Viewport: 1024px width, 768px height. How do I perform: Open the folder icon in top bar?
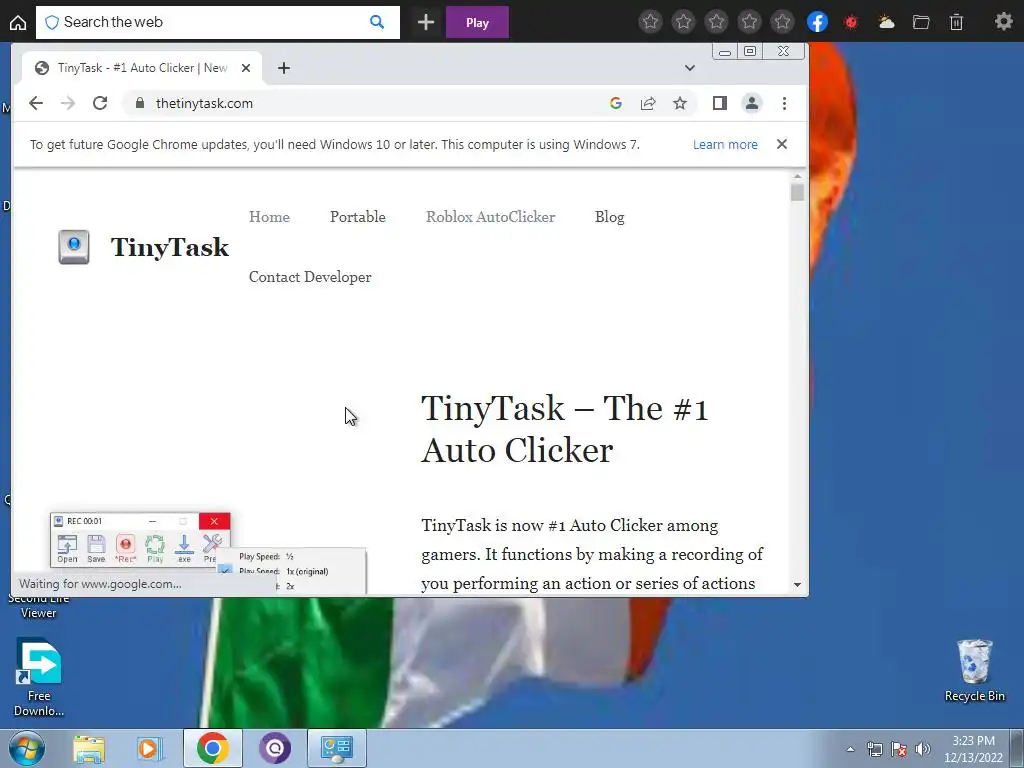(x=921, y=22)
